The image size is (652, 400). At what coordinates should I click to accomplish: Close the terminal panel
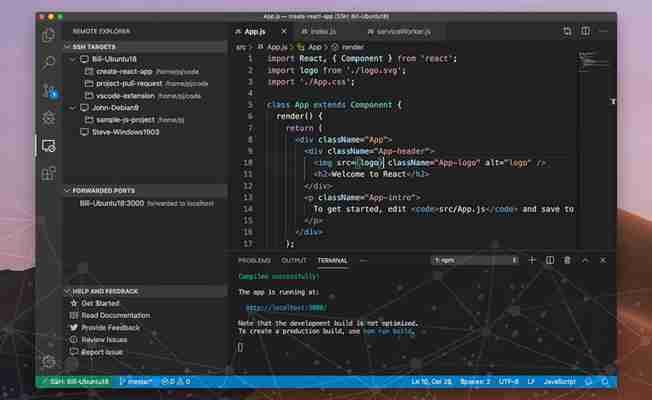pos(603,260)
